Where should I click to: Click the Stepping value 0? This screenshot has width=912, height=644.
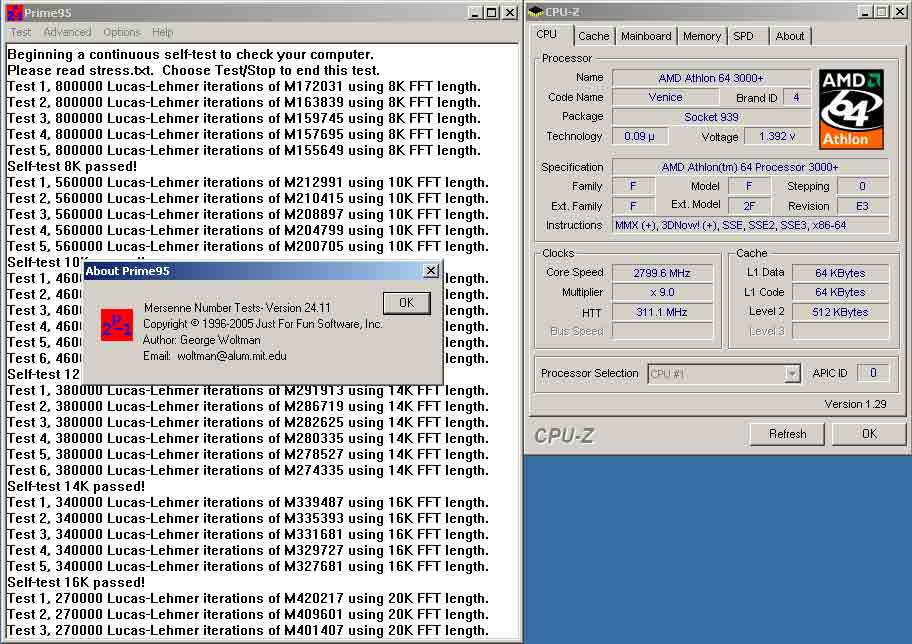862,186
